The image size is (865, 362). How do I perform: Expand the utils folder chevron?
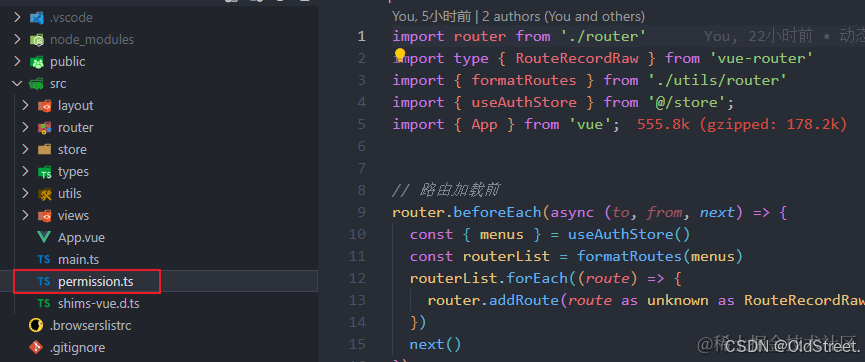25,194
